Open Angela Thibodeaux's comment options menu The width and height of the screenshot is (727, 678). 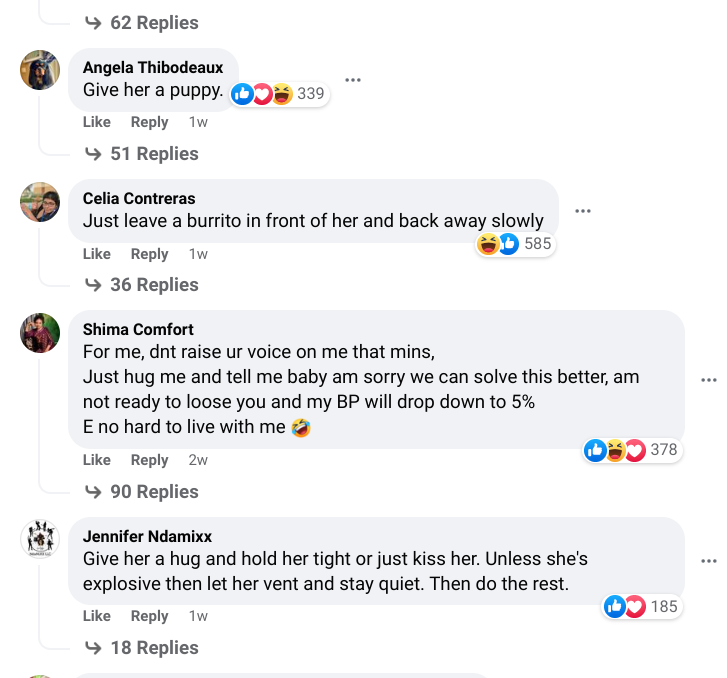[x=352, y=80]
